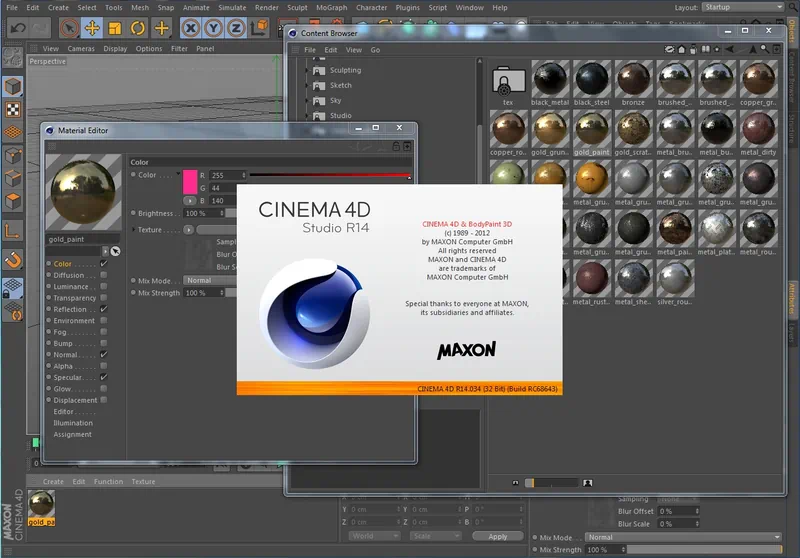This screenshot has height=558, width=800.
Task: Click the Mix Strength slider in Attributes panel
Action: click(x=705, y=549)
